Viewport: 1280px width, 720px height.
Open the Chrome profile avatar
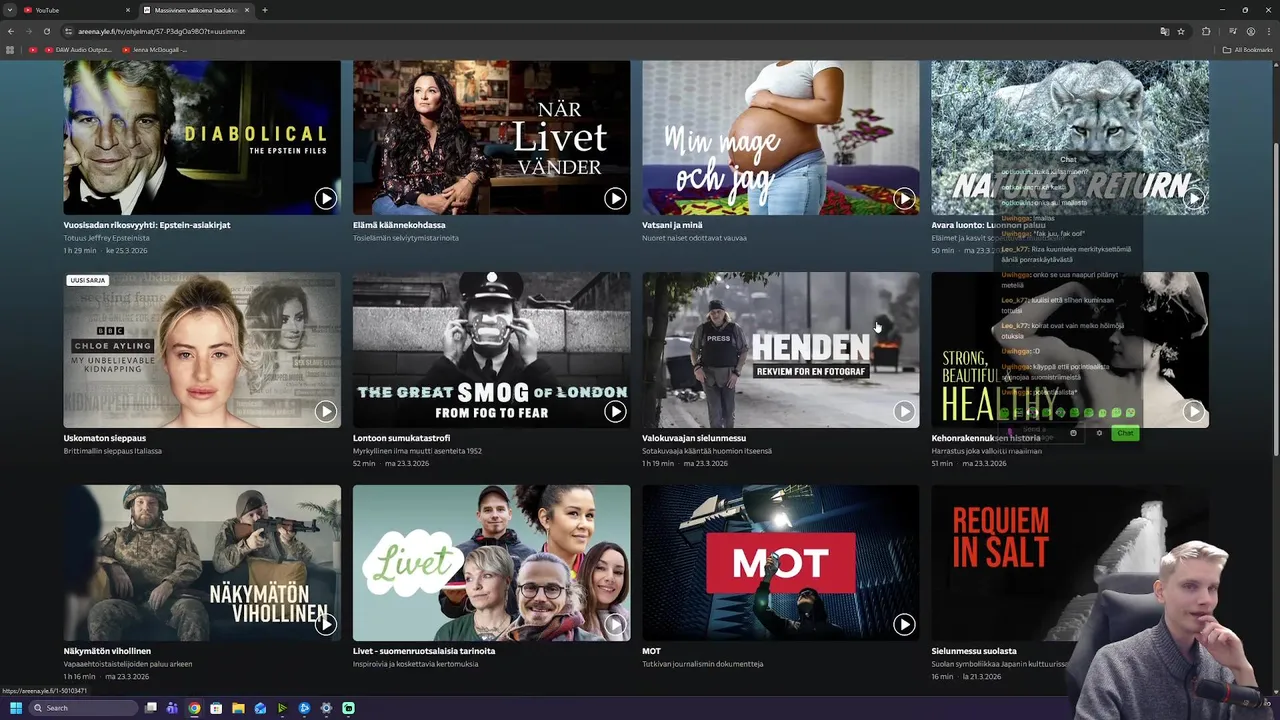(1250, 31)
